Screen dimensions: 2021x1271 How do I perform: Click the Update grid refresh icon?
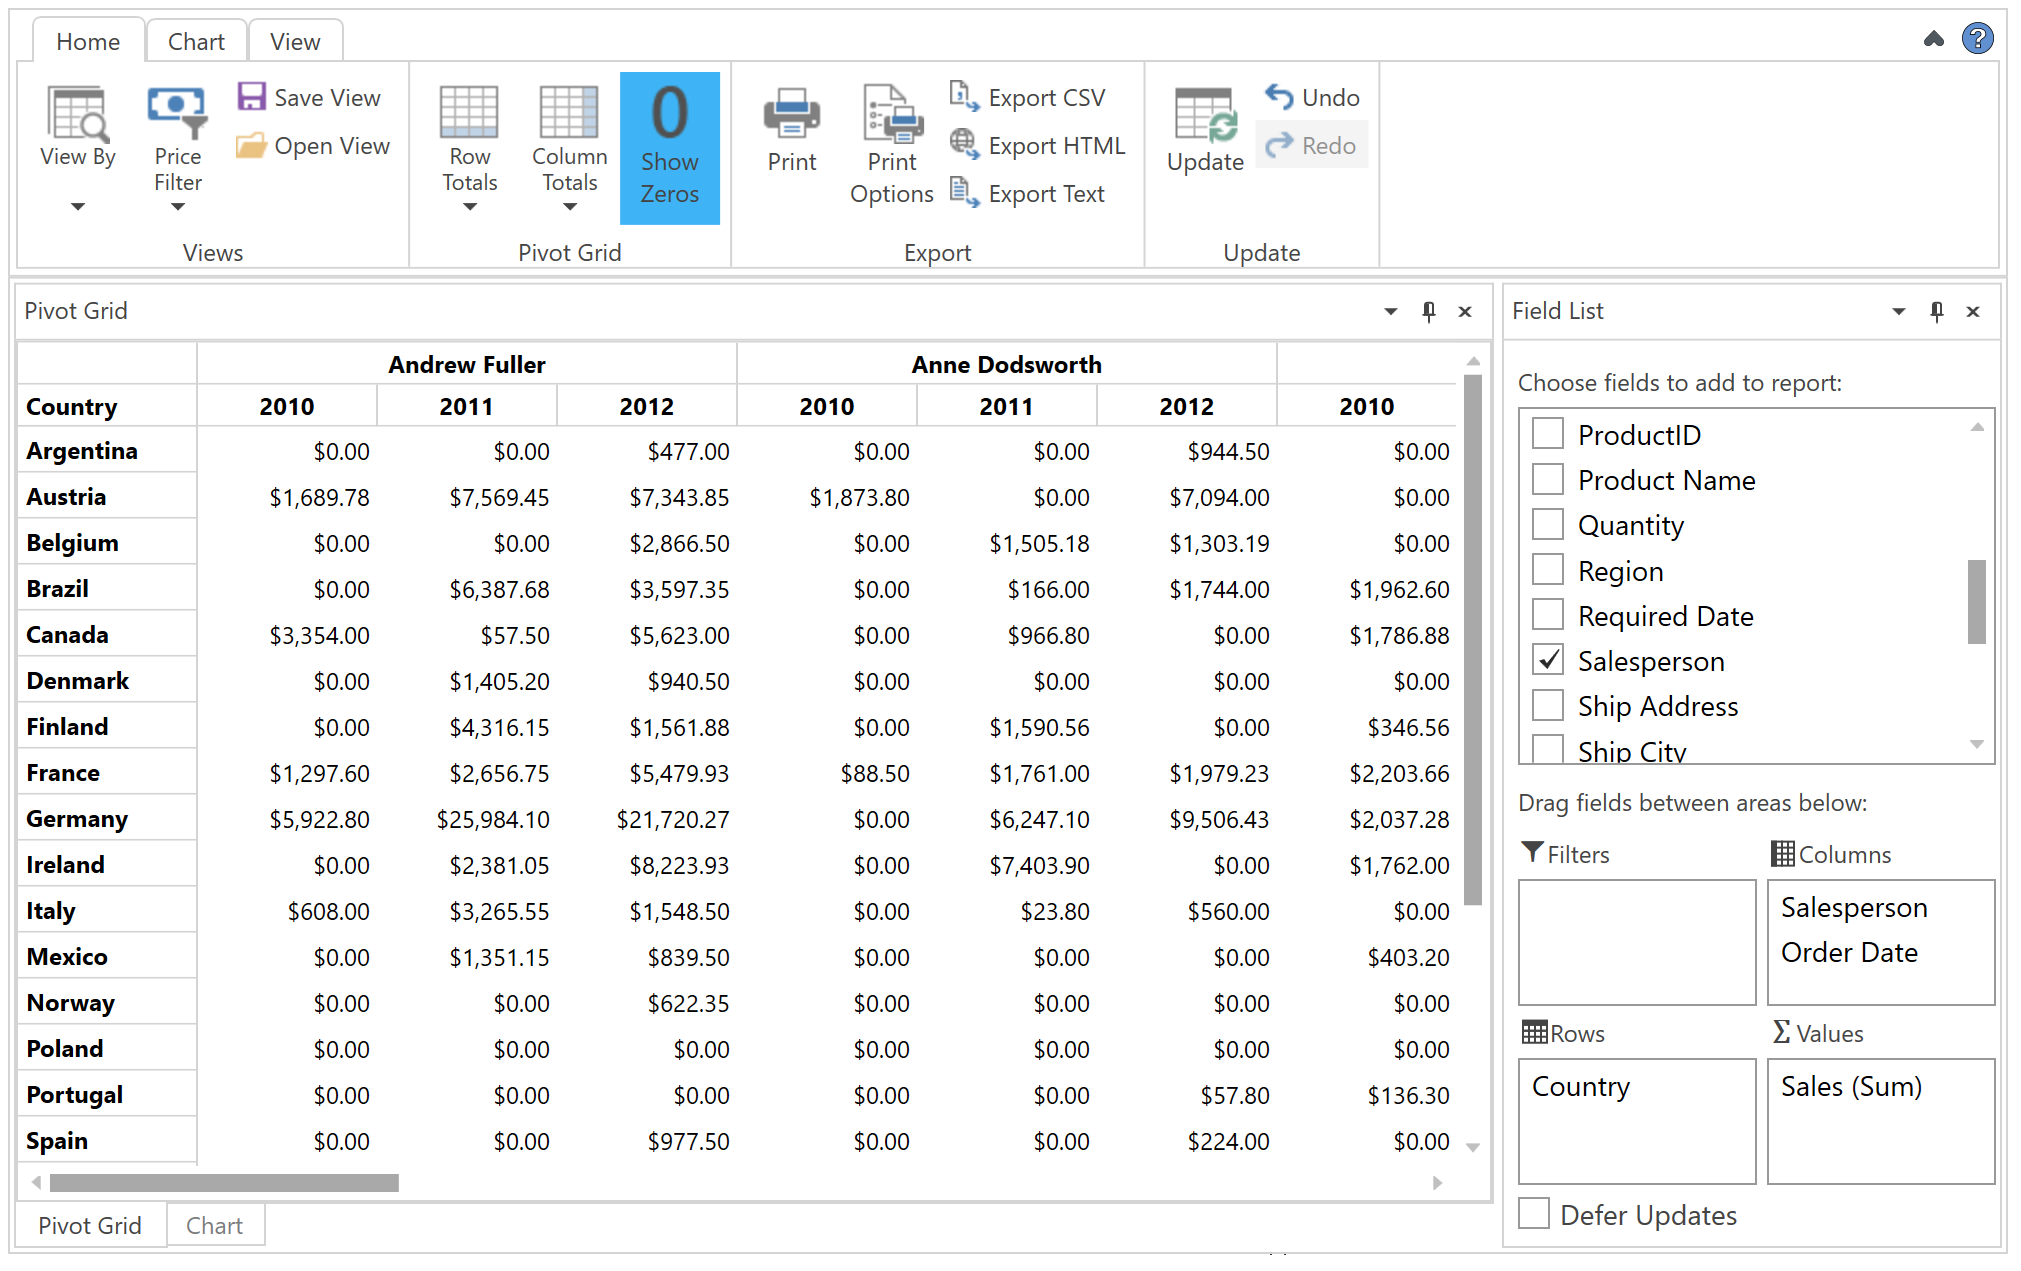click(1205, 115)
